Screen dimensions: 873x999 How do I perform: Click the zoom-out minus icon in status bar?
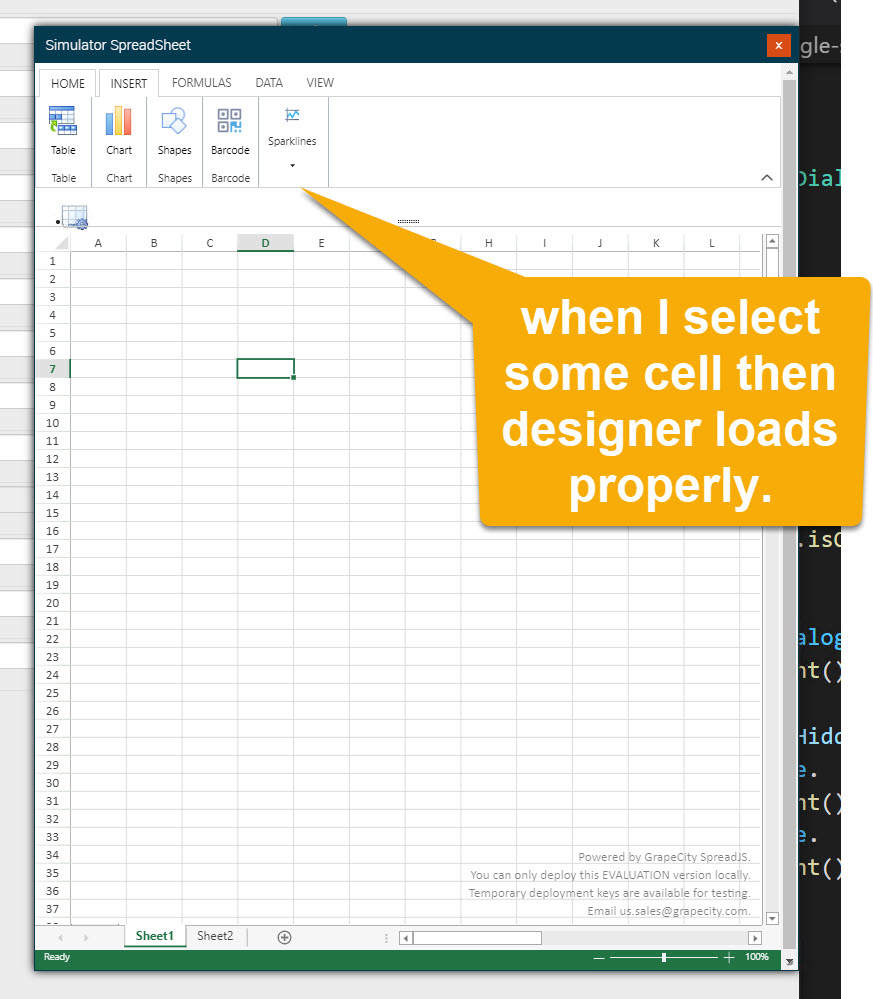599,957
